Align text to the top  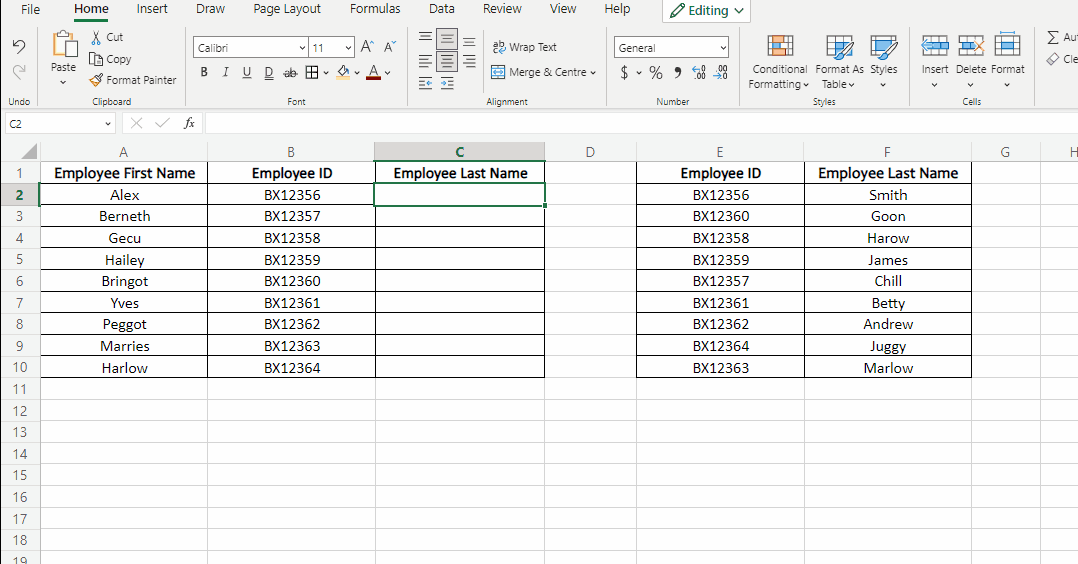coord(426,38)
